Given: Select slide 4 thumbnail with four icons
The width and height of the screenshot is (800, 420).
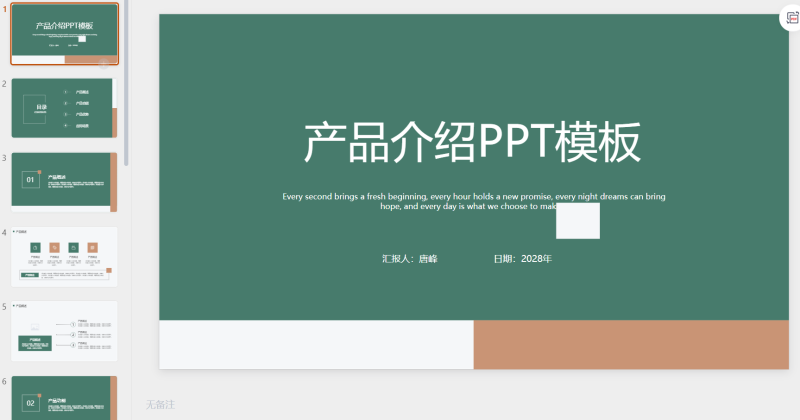Looking at the screenshot, I should [64, 257].
